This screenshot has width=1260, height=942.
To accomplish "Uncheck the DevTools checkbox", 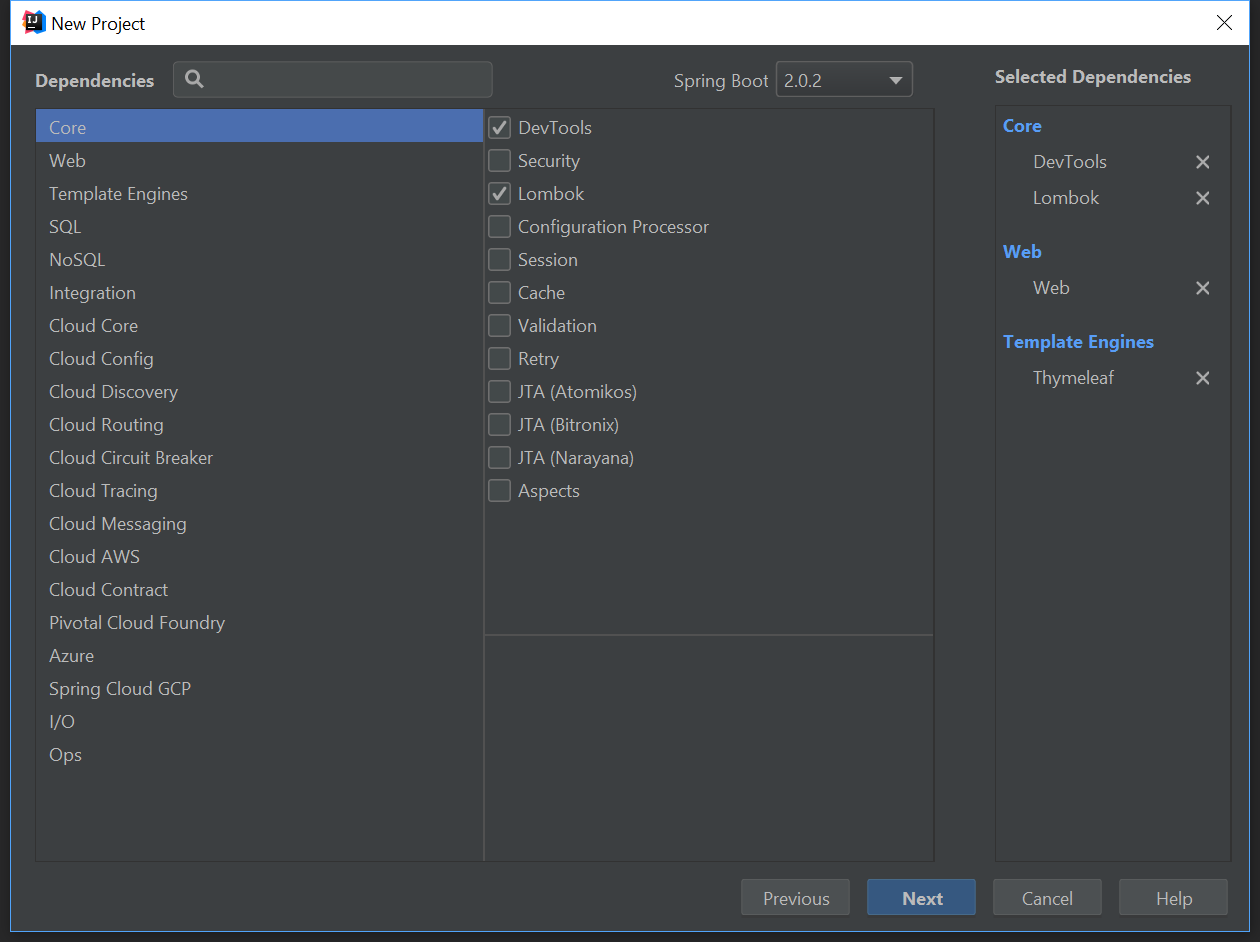I will [499, 128].
